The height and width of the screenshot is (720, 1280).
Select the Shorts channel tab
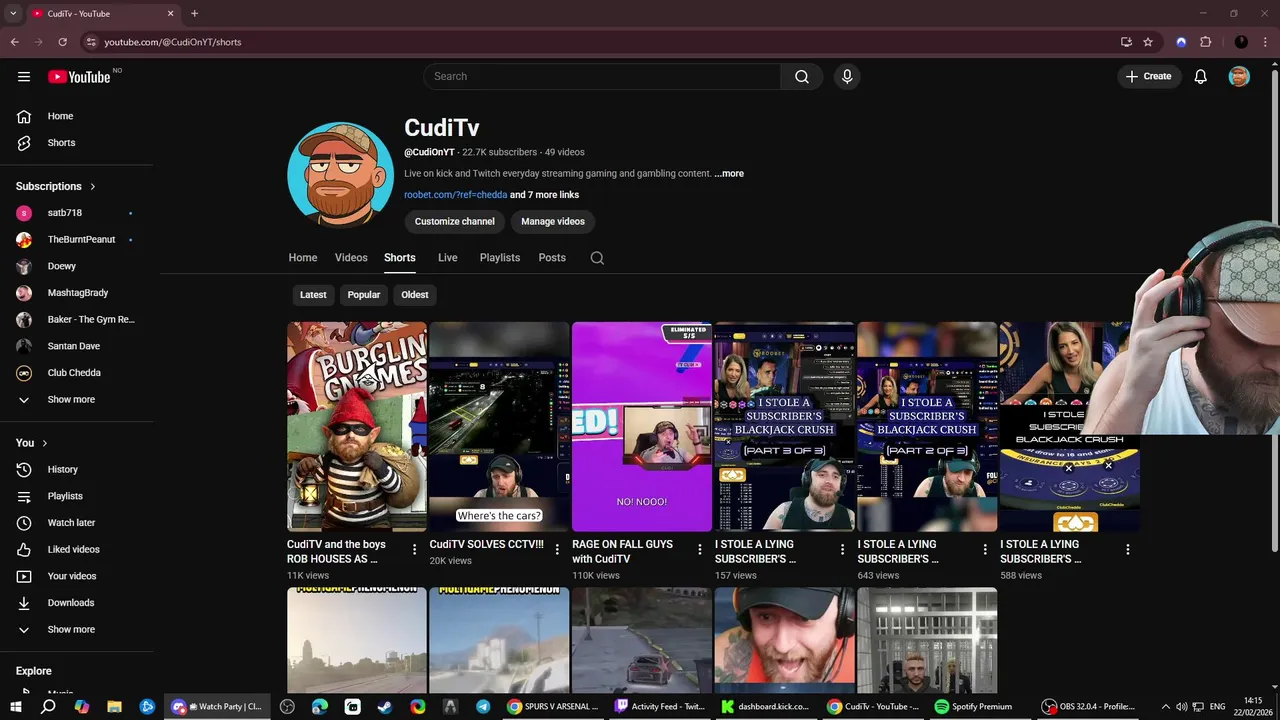click(x=400, y=258)
